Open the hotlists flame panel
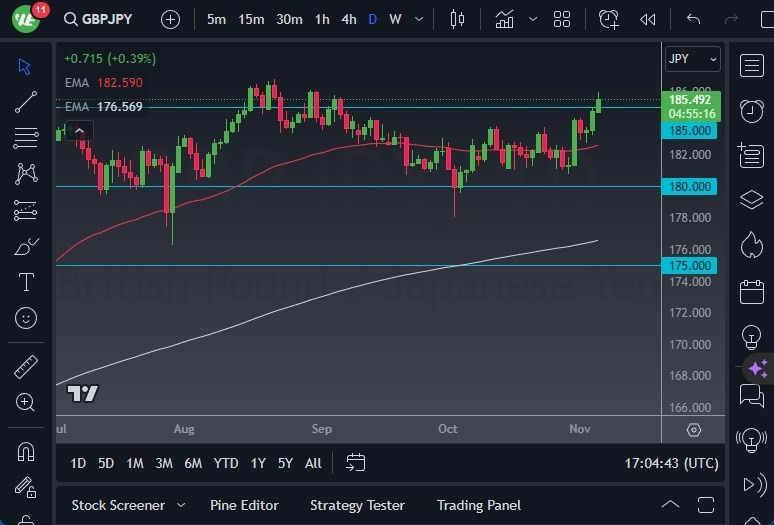This screenshot has width=774, height=525. click(x=752, y=245)
